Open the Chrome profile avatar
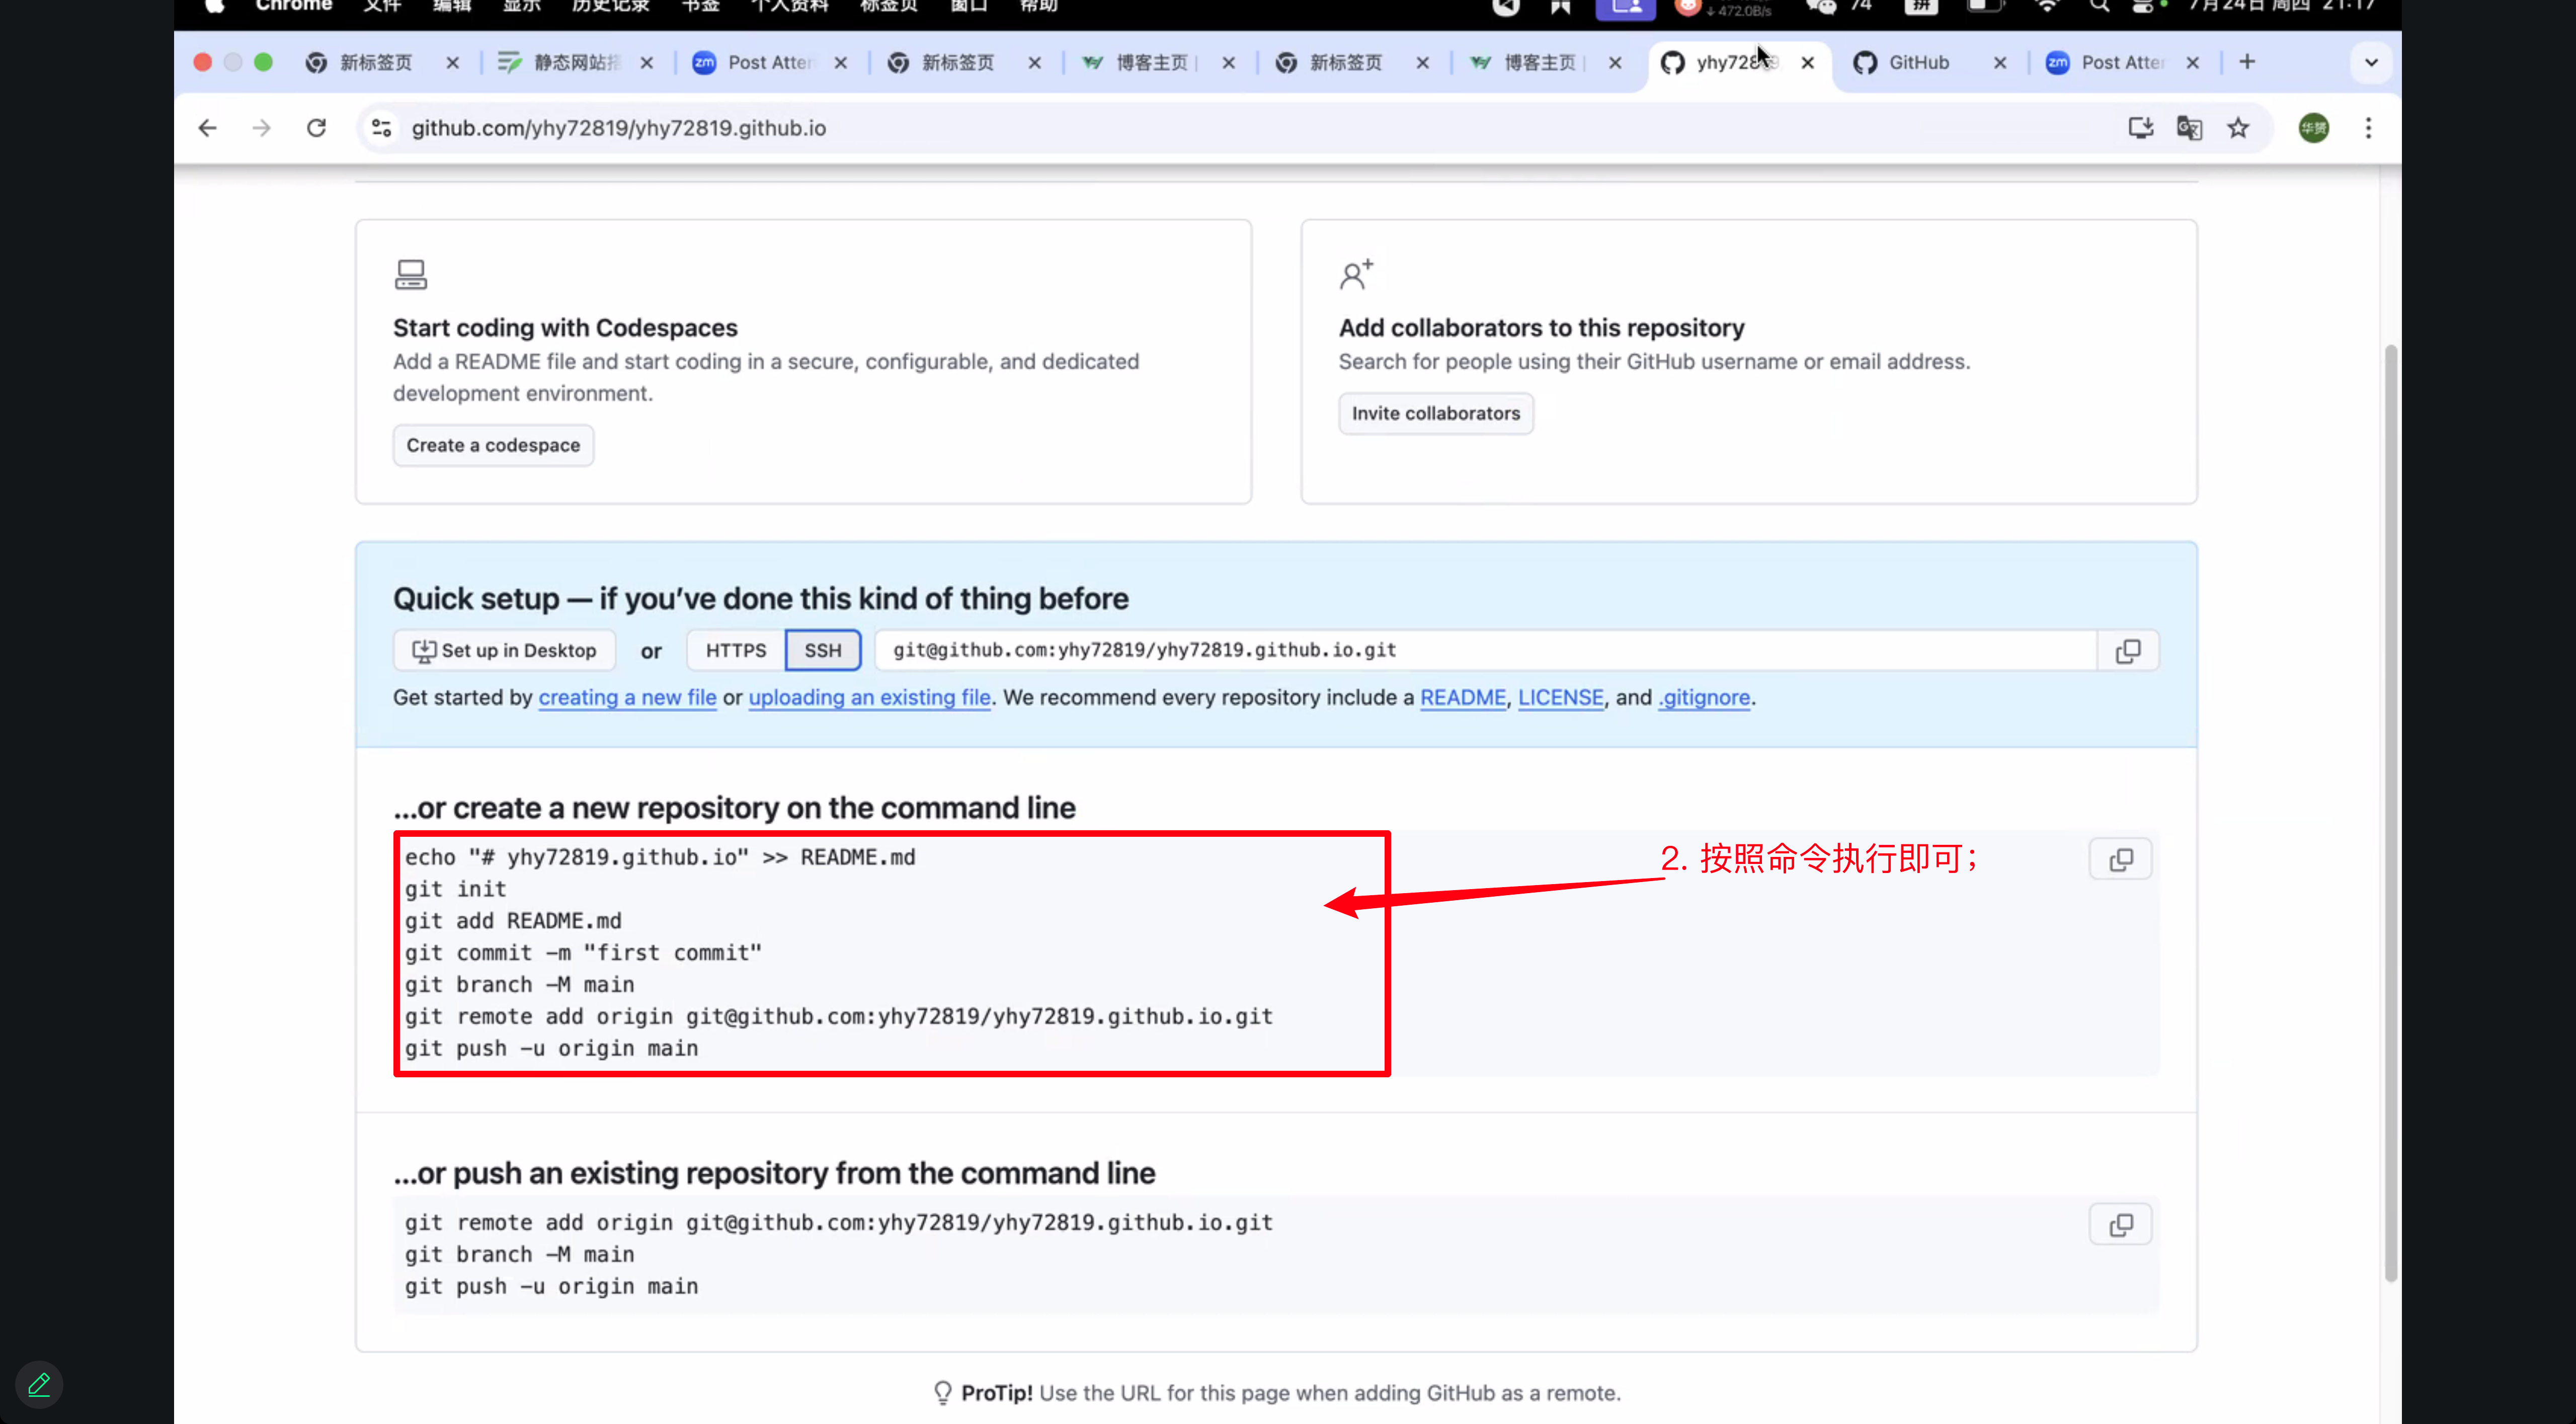The image size is (2576, 1424). (2313, 128)
